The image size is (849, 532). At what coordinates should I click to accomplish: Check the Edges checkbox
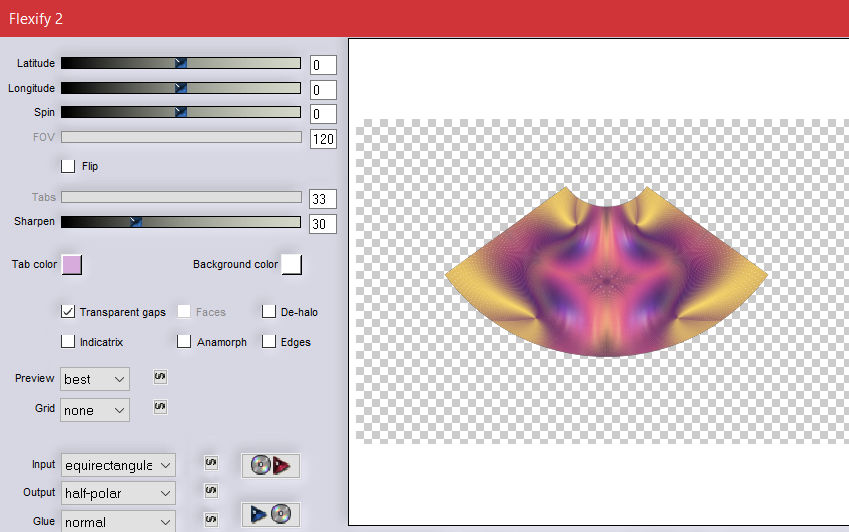[269, 341]
